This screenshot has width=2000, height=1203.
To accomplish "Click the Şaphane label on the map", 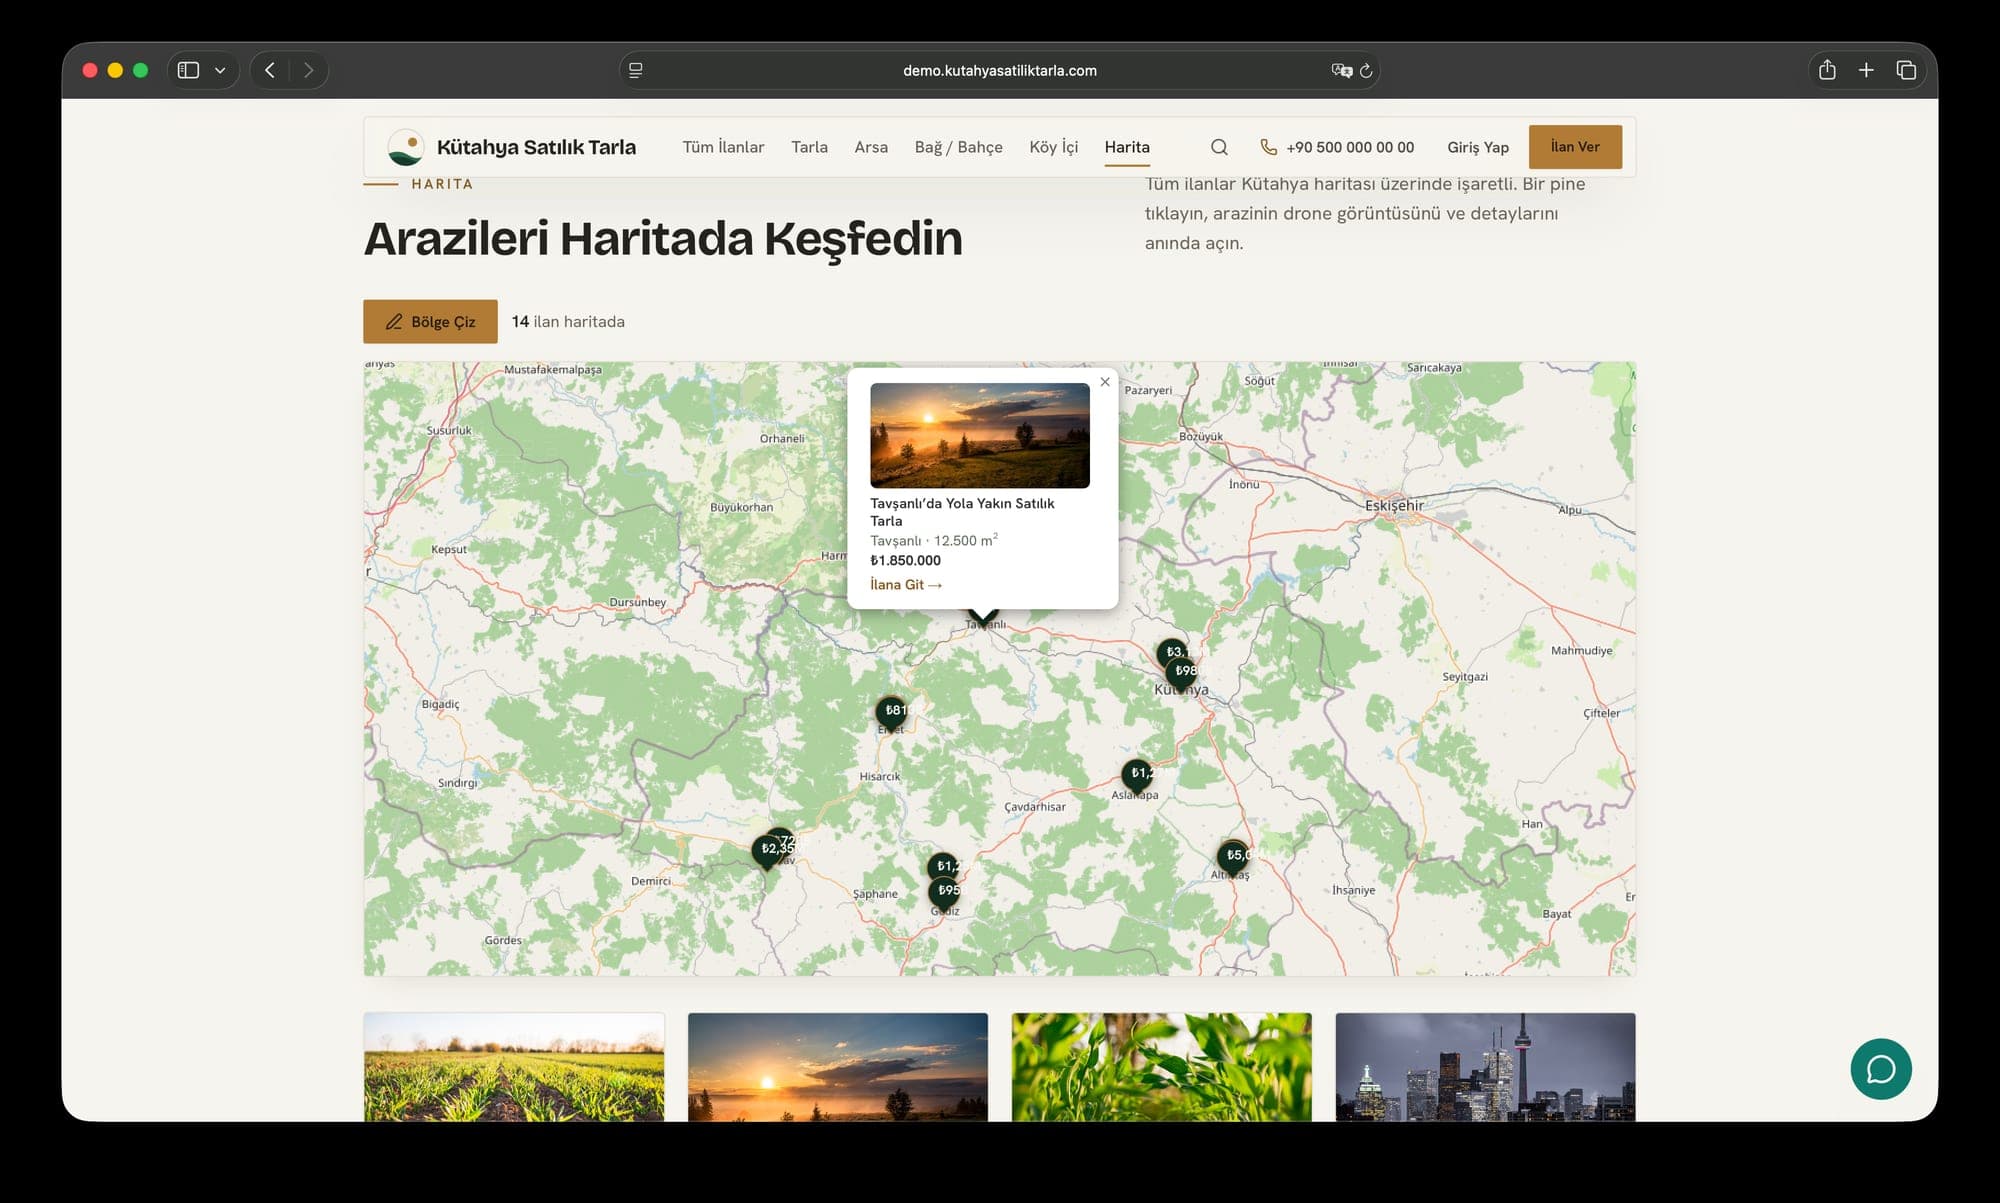I will tap(875, 894).
